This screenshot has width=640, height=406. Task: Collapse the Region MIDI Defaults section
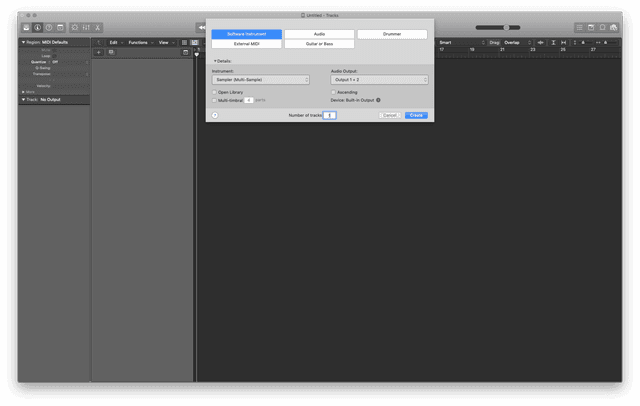23,42
